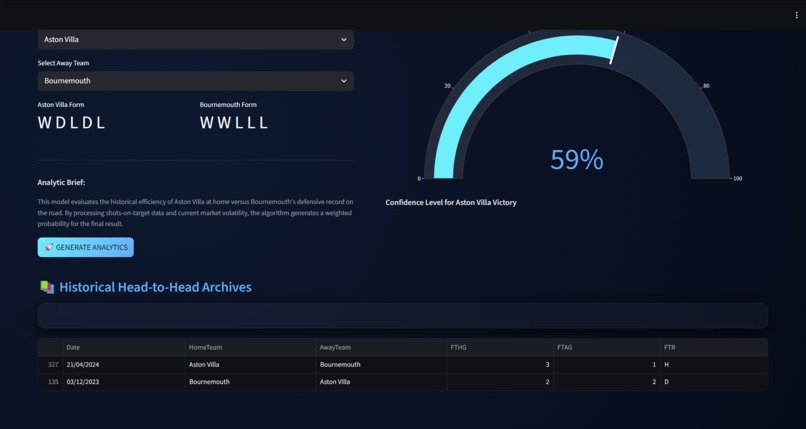Select row index 327
Image resolution: width=806 pixels, height=429 pixels.
[50, 365]
